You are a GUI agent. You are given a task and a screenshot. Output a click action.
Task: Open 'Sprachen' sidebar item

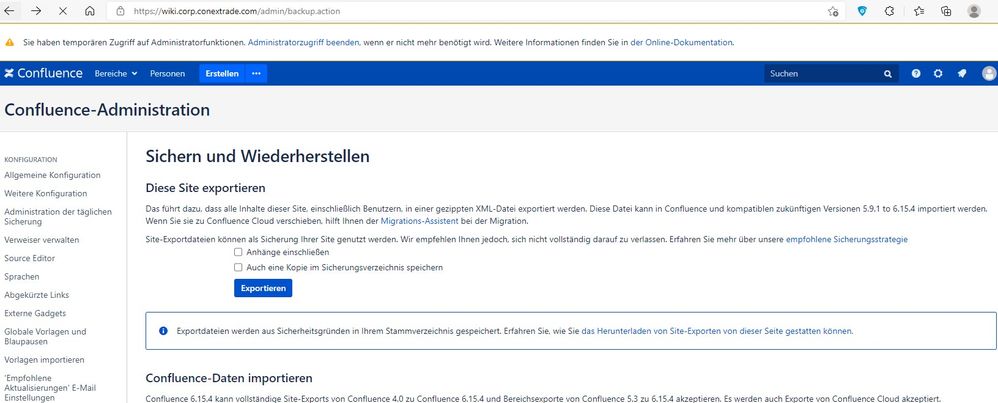[22, 277]
